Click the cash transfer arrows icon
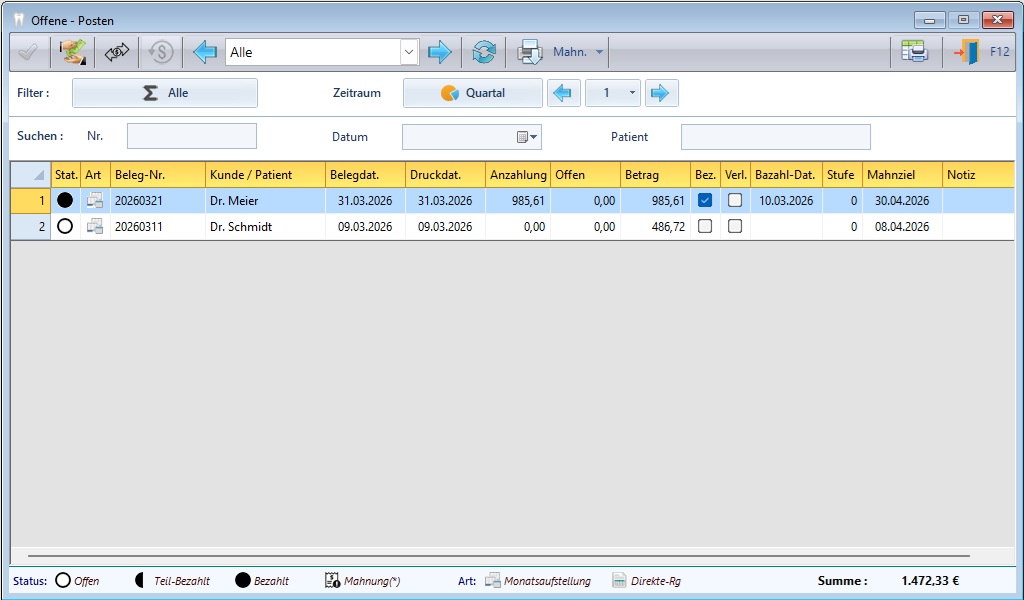1024x600 pixels. (117, 52)
